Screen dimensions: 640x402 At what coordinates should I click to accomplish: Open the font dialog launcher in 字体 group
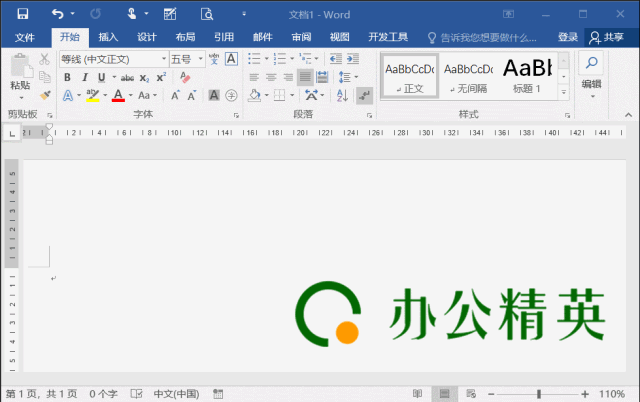coord(236,115)
